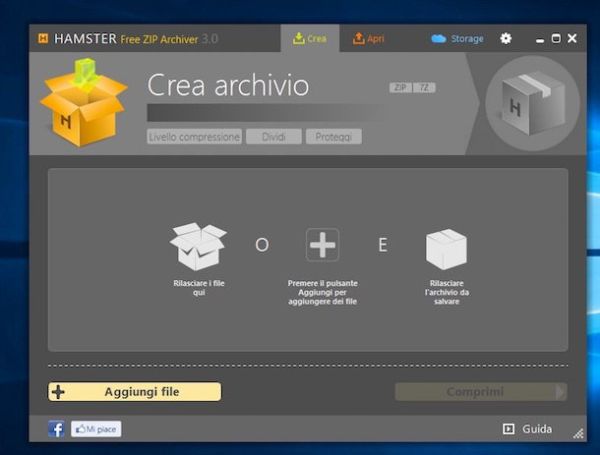Open cloud Storage options

click(x=457, y=39)
